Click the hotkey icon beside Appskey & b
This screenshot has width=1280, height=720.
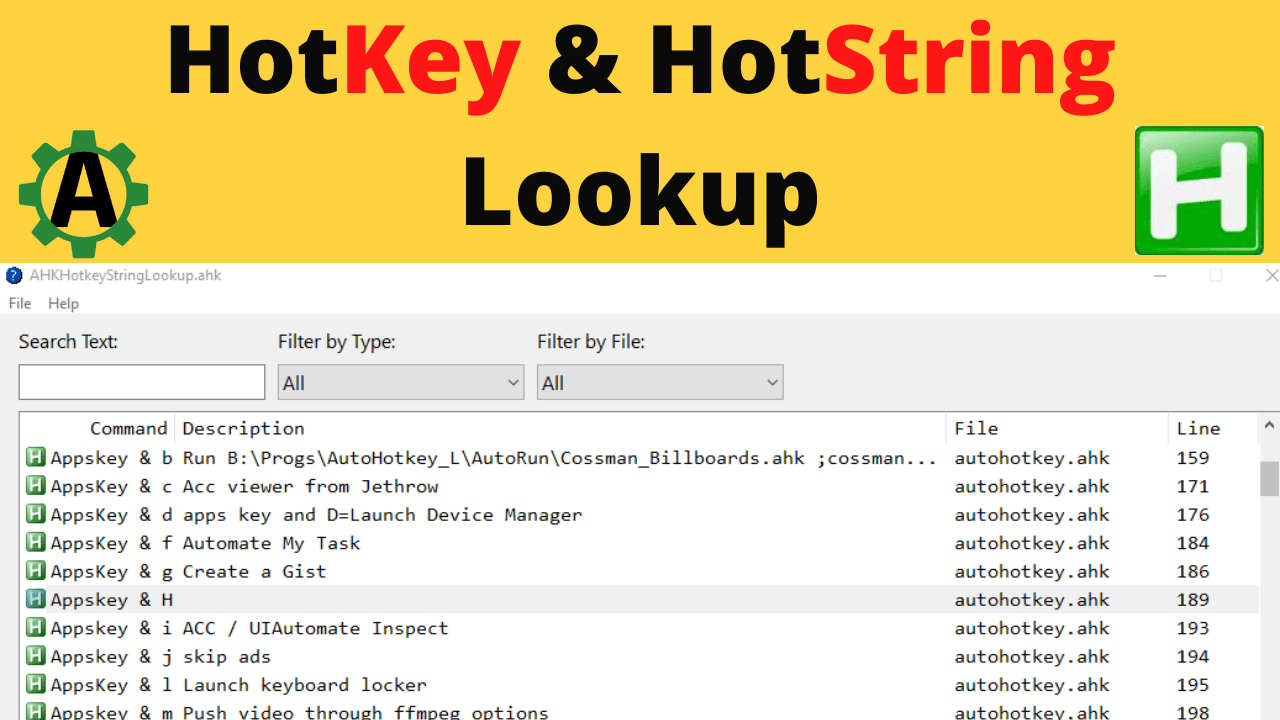tap(36, 458)
